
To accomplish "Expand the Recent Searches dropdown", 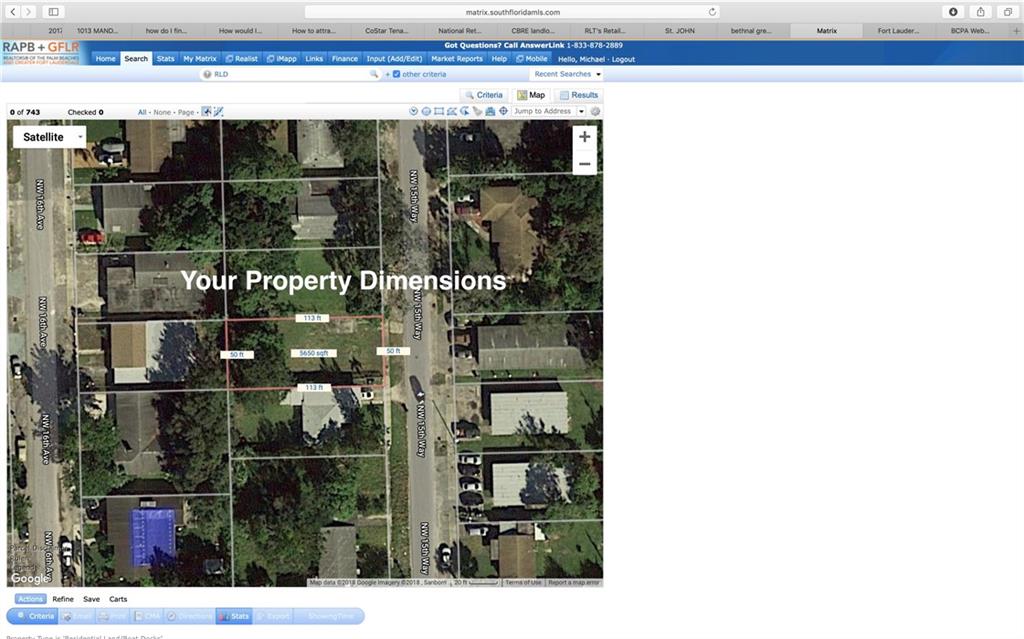I will (x=567, y=74).
